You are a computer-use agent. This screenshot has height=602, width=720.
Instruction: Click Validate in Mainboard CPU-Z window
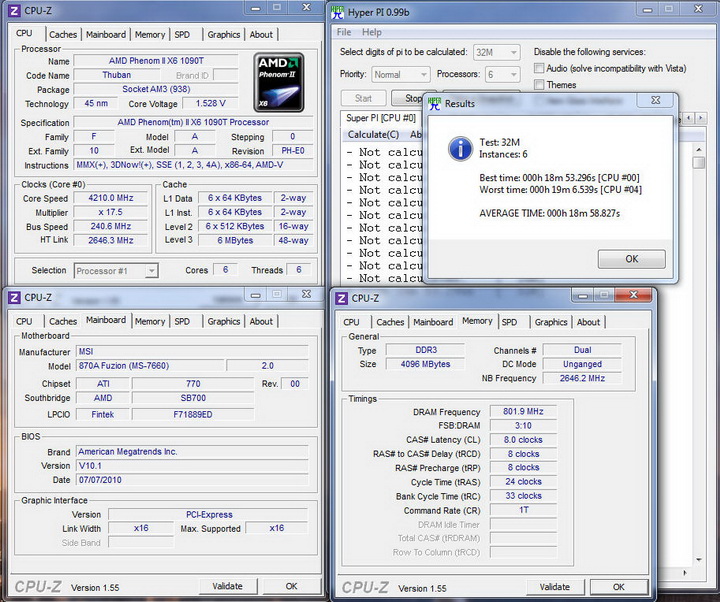click(227, 586)
